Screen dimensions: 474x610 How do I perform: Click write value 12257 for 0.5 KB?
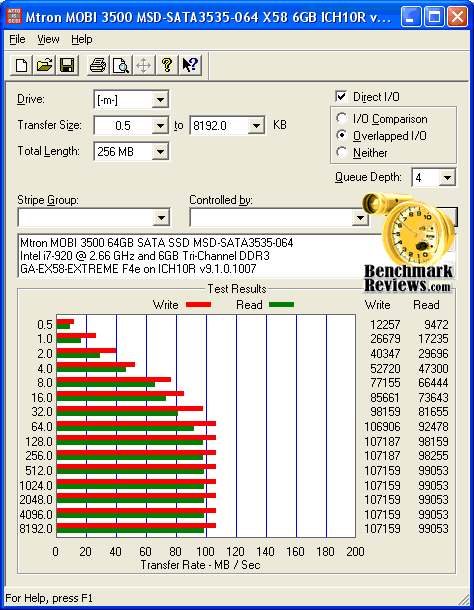pyautogui.click(x=385, y=324)
